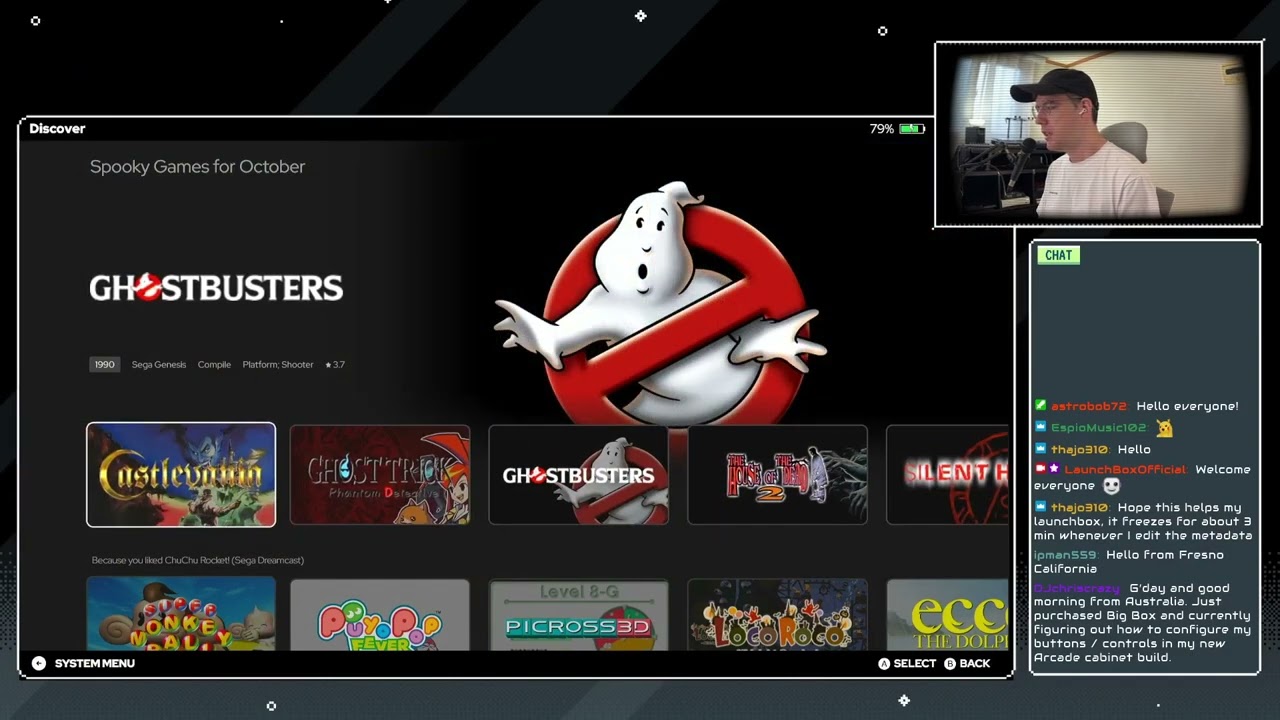Viewport: 1280px width, 720px height.
Task: Click the CHAT label in the overlay
Action: click(1058, 255)
